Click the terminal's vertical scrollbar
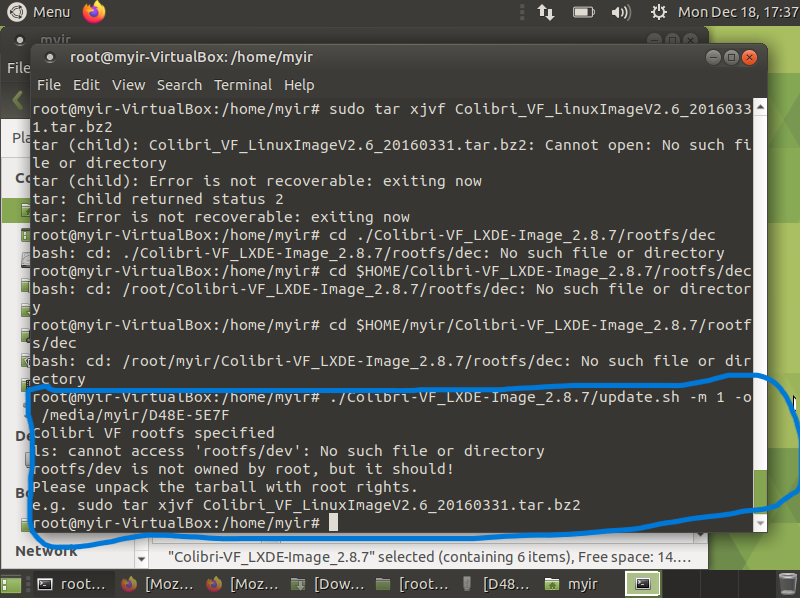800x598 pixels. [x=761, y=480]
